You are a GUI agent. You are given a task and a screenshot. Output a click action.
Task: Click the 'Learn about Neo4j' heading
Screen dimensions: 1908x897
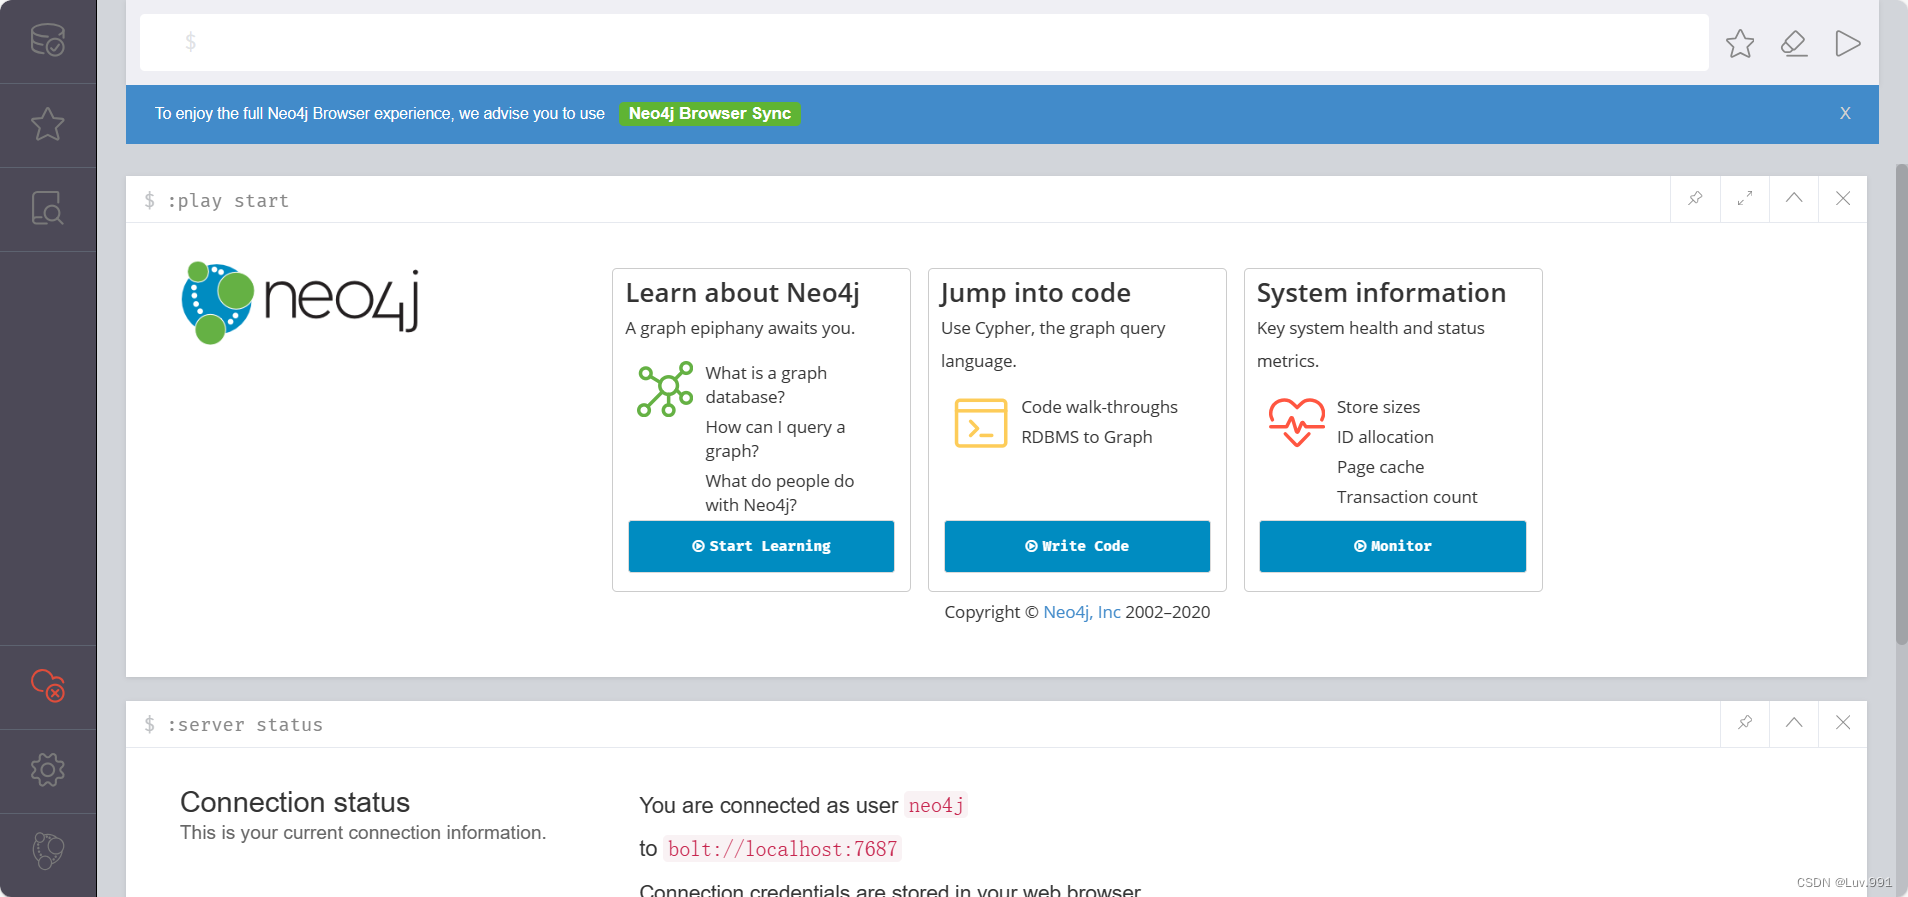(x=742, y=293)
